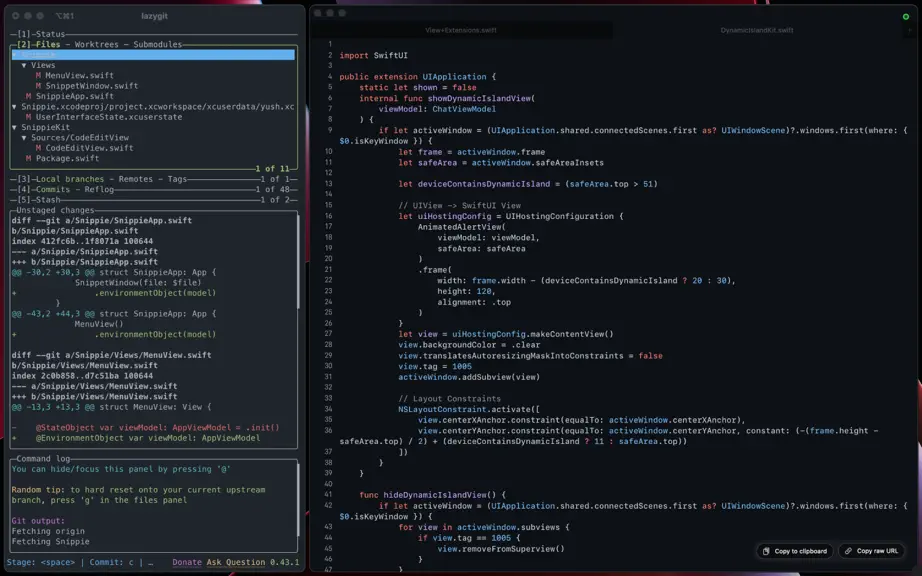
Task: Collapse the Views folder in lazygit files
Action: click(24, 65)
